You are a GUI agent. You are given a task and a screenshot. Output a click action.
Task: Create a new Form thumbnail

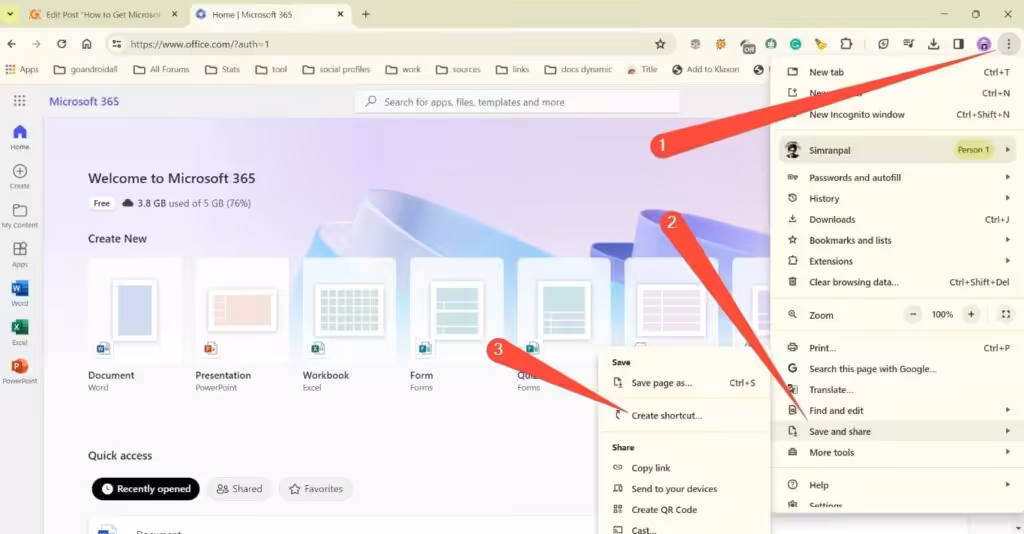point(456,309)
